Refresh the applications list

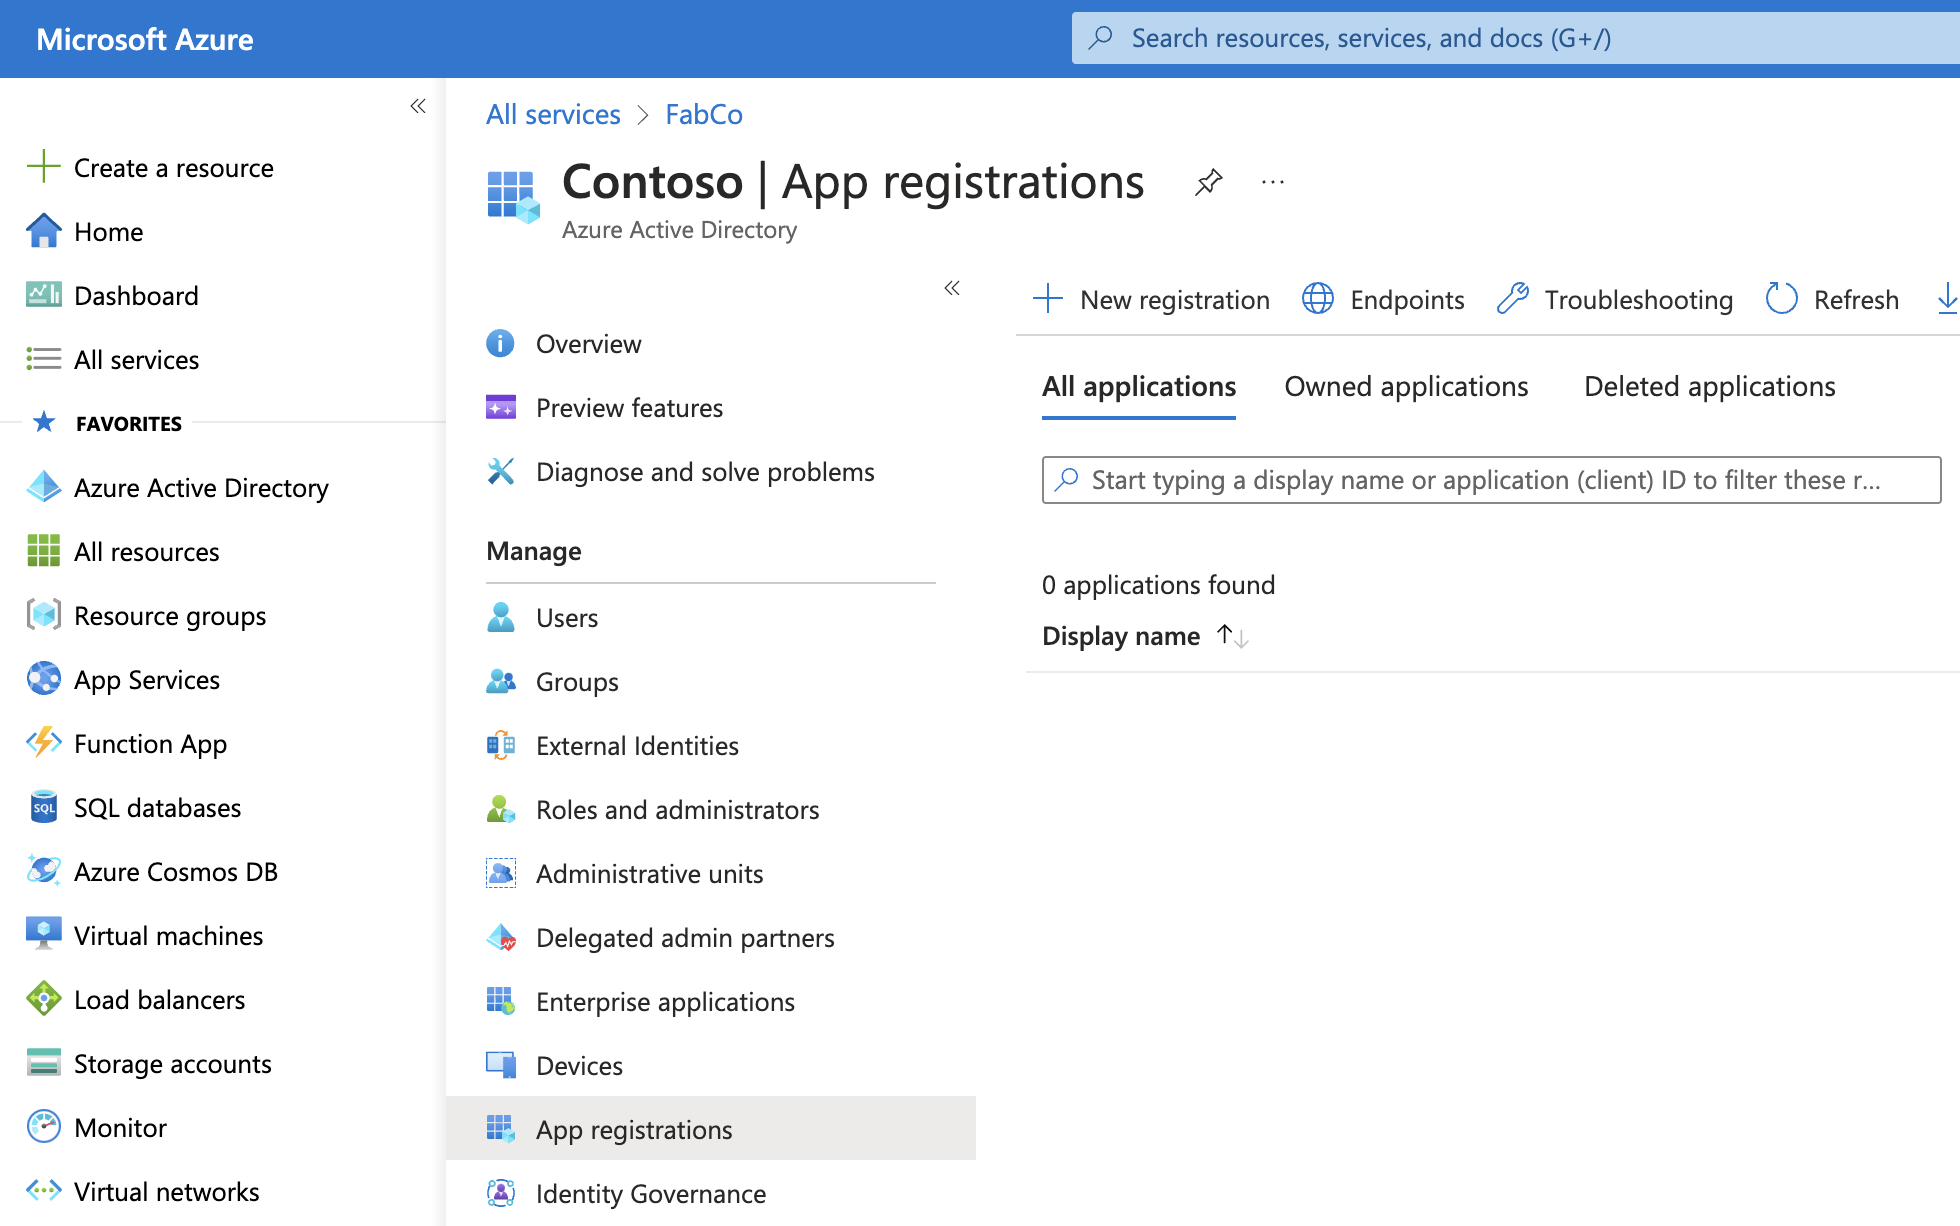[x=1832, y=299]
